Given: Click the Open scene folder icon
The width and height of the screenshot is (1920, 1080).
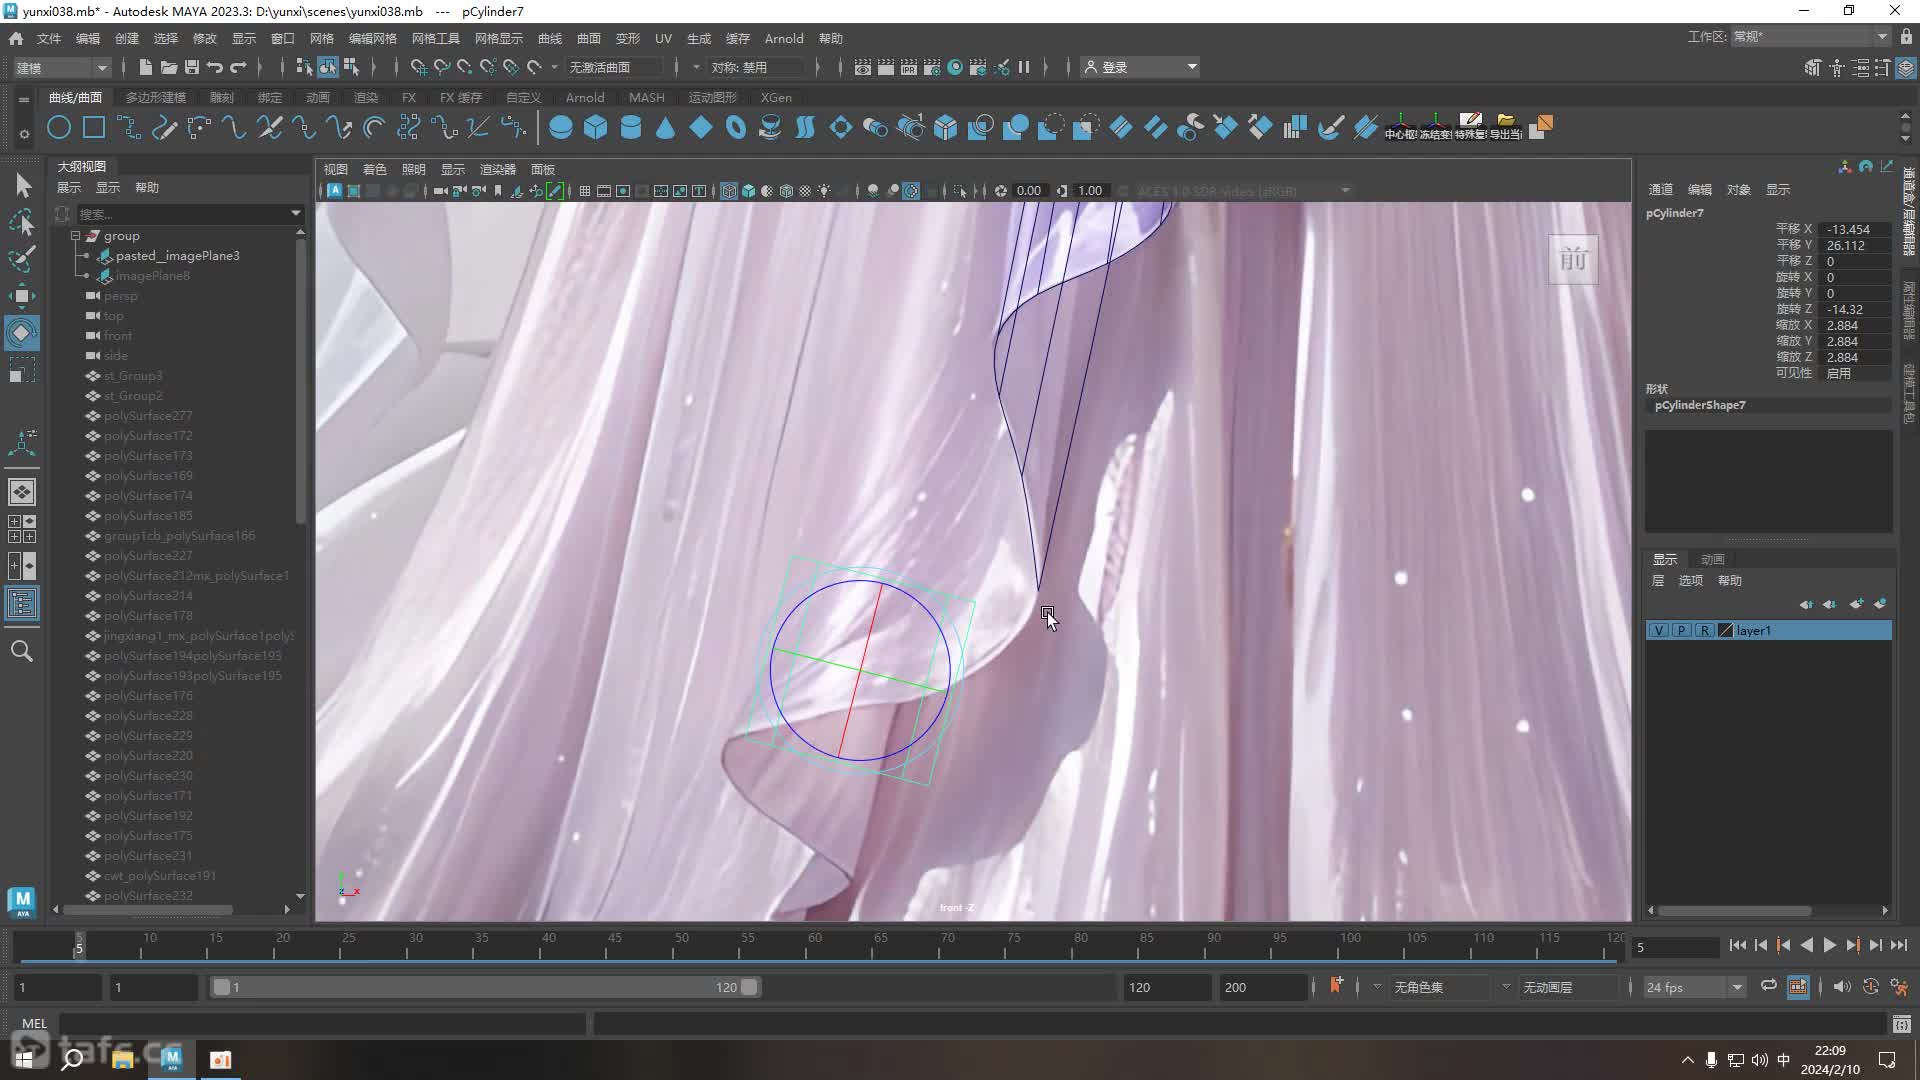Looking at the screenshot, I should coord(169,67).
